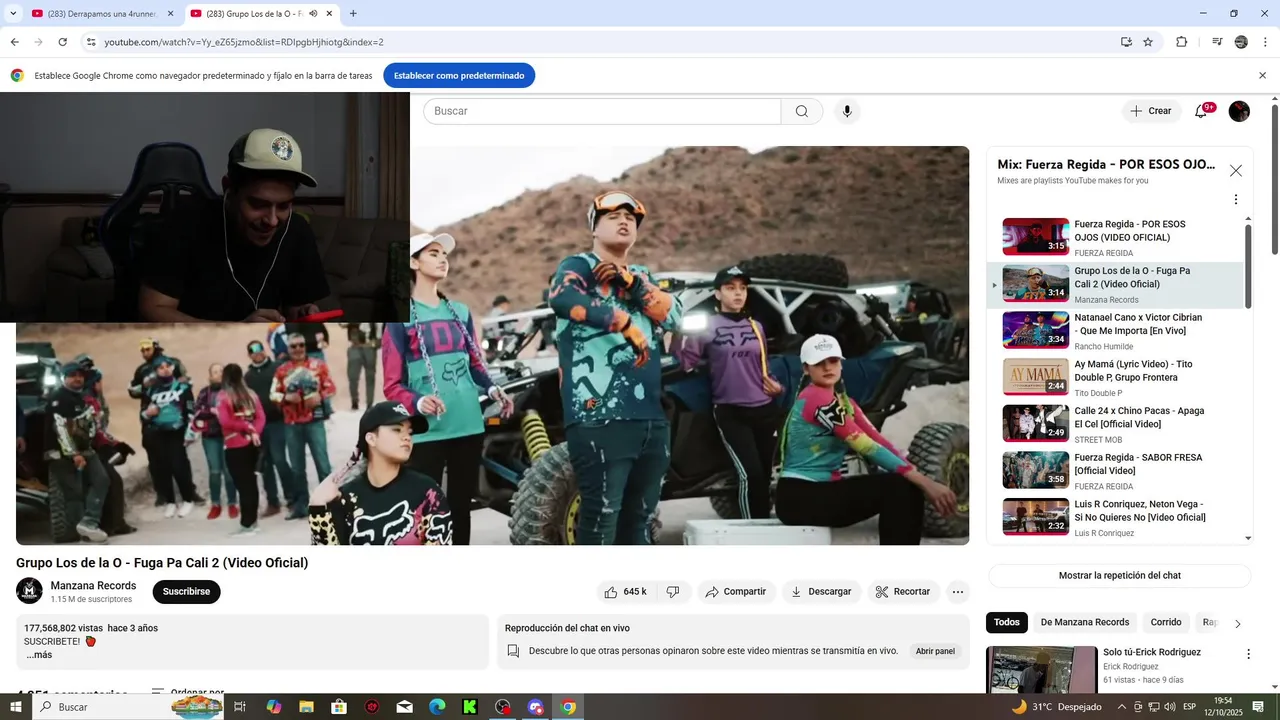Play Calle 24 Apaga El Cel thumbnail
1280x720 pixels.
(1036, 423)
